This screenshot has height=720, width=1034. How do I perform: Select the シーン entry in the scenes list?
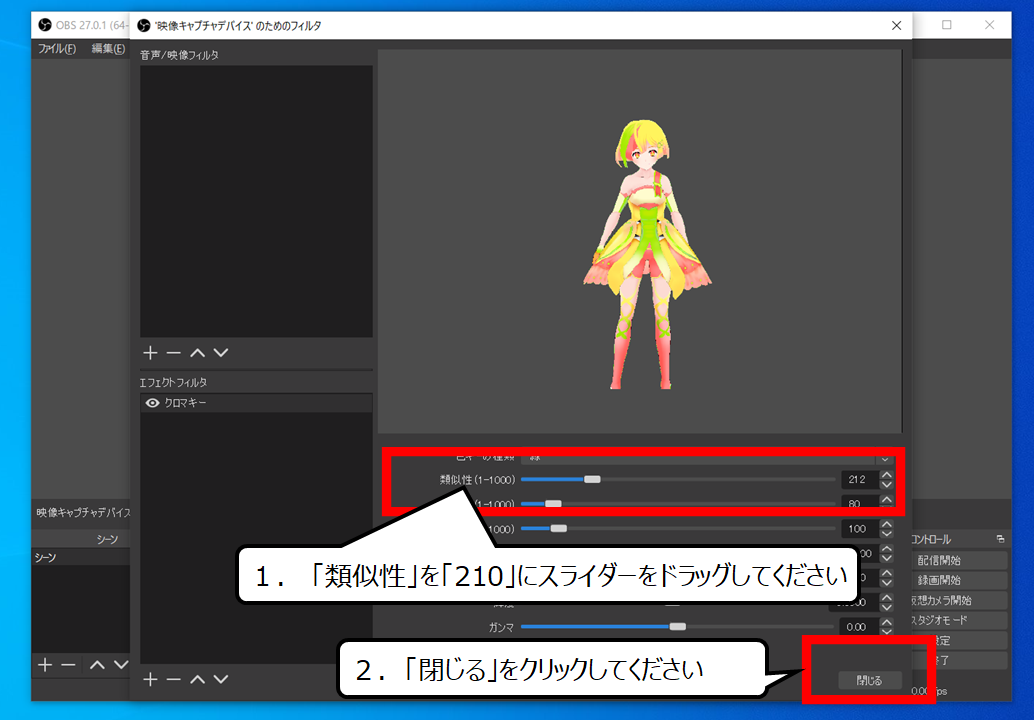click(80, 558)
